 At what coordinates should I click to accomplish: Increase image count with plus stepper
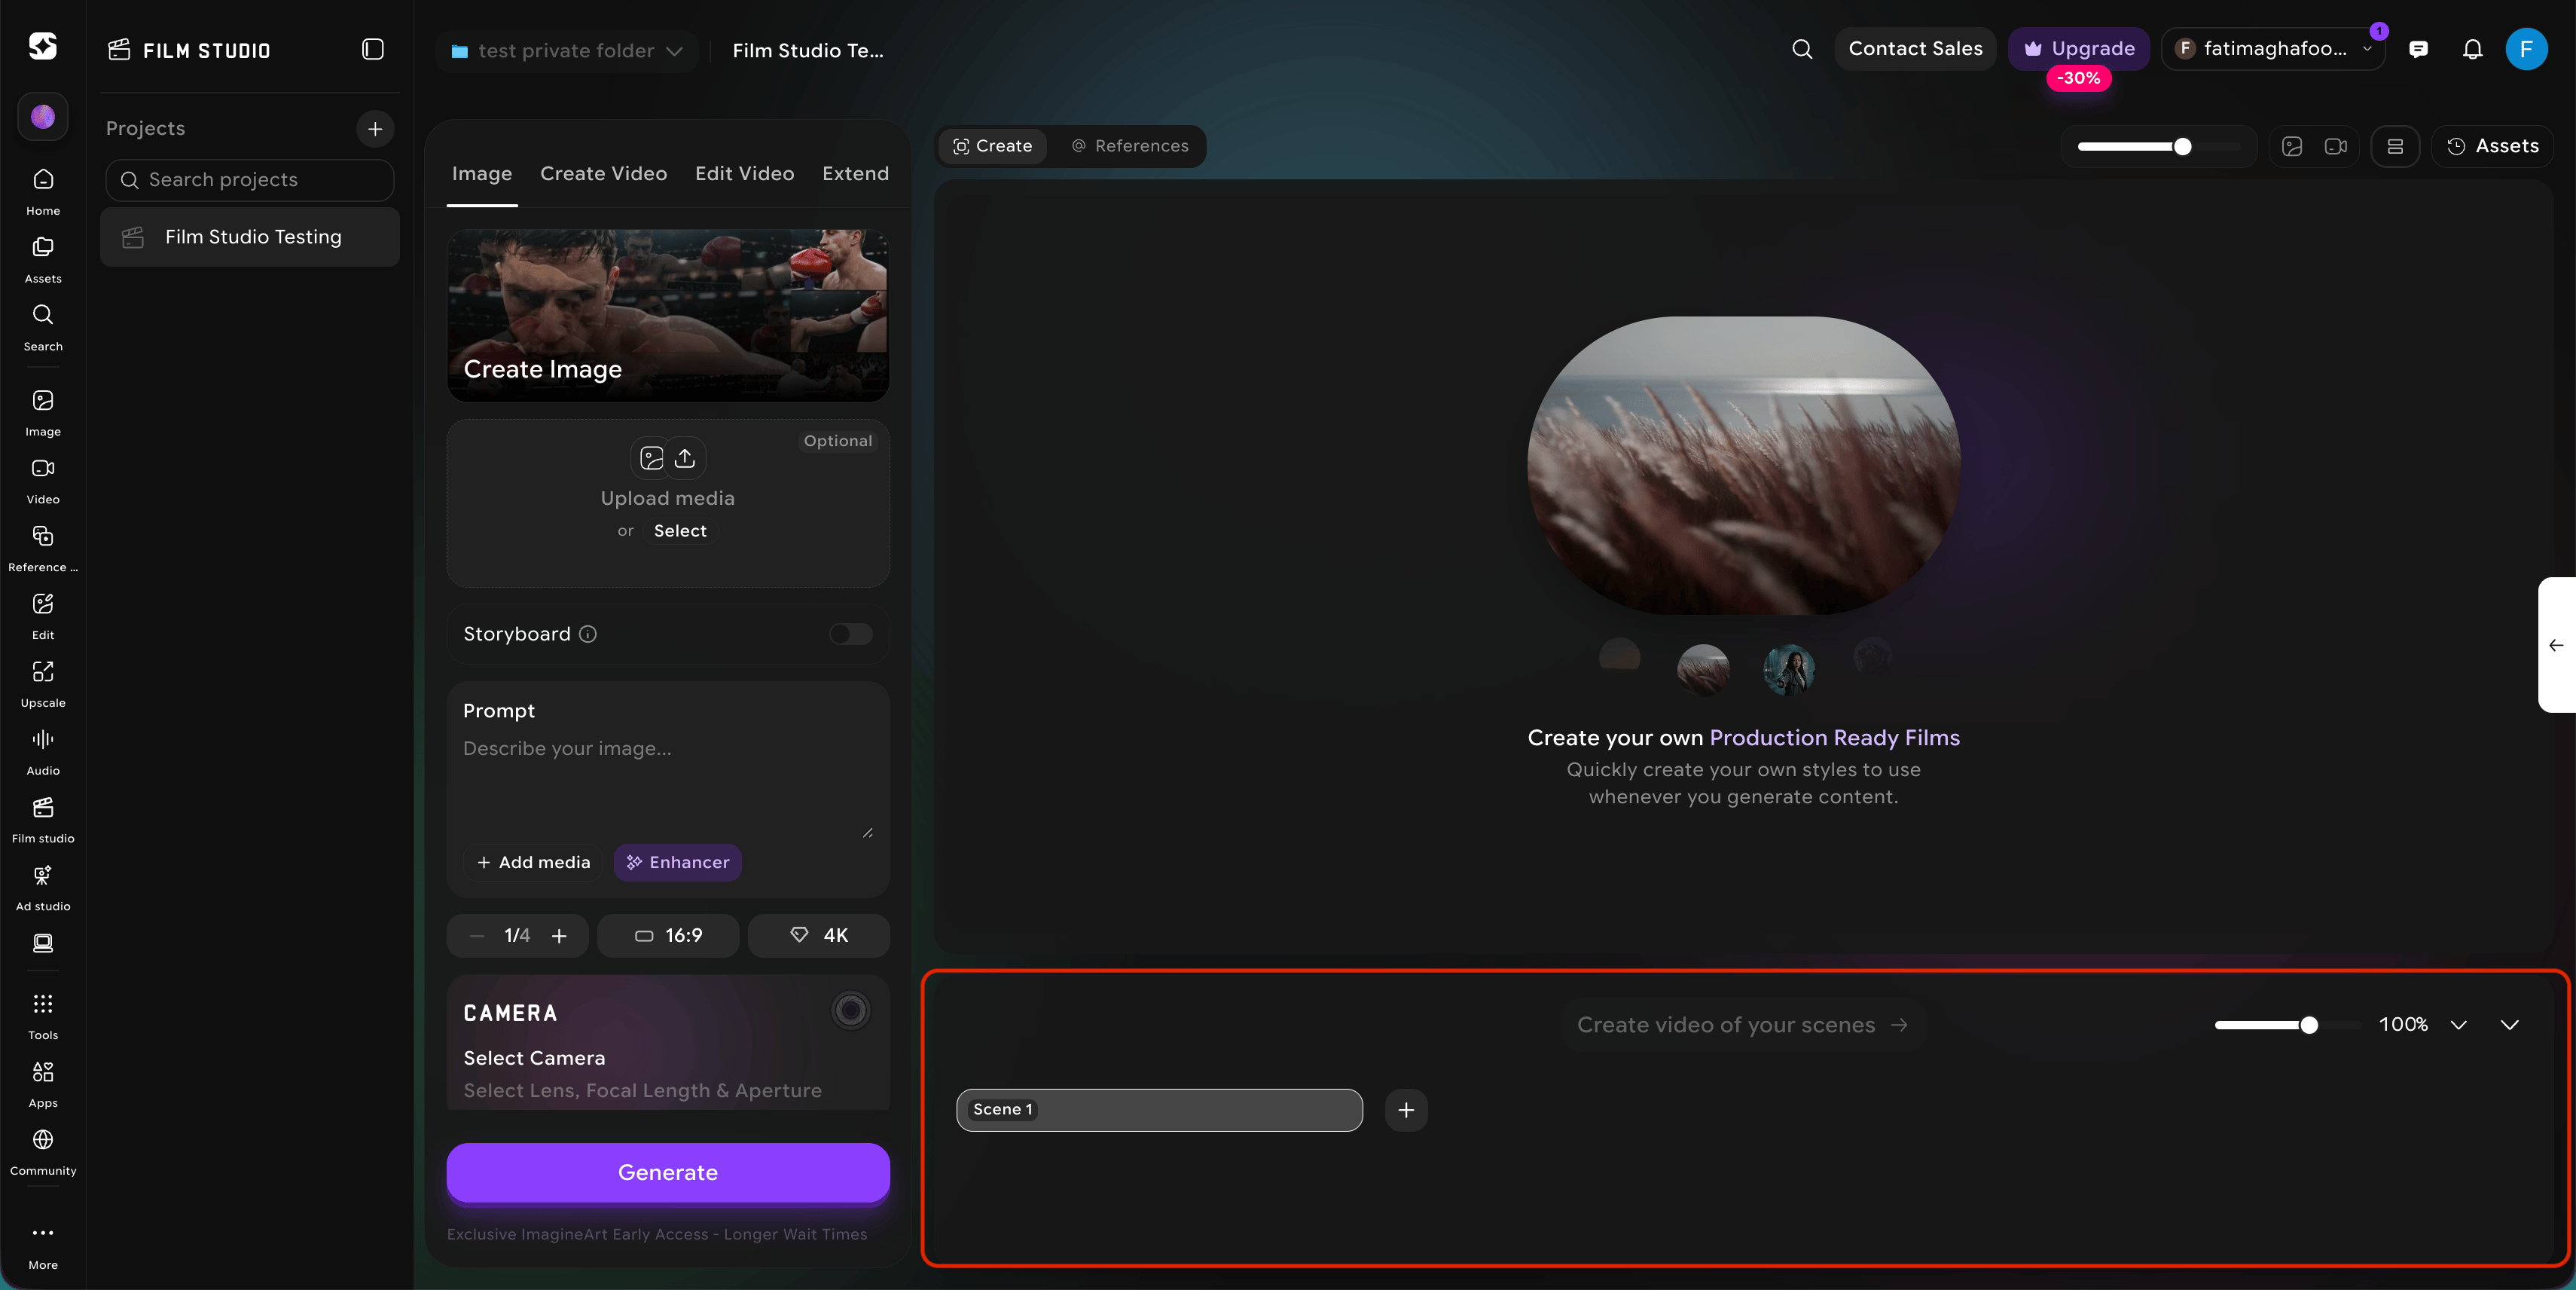[559, 936]
